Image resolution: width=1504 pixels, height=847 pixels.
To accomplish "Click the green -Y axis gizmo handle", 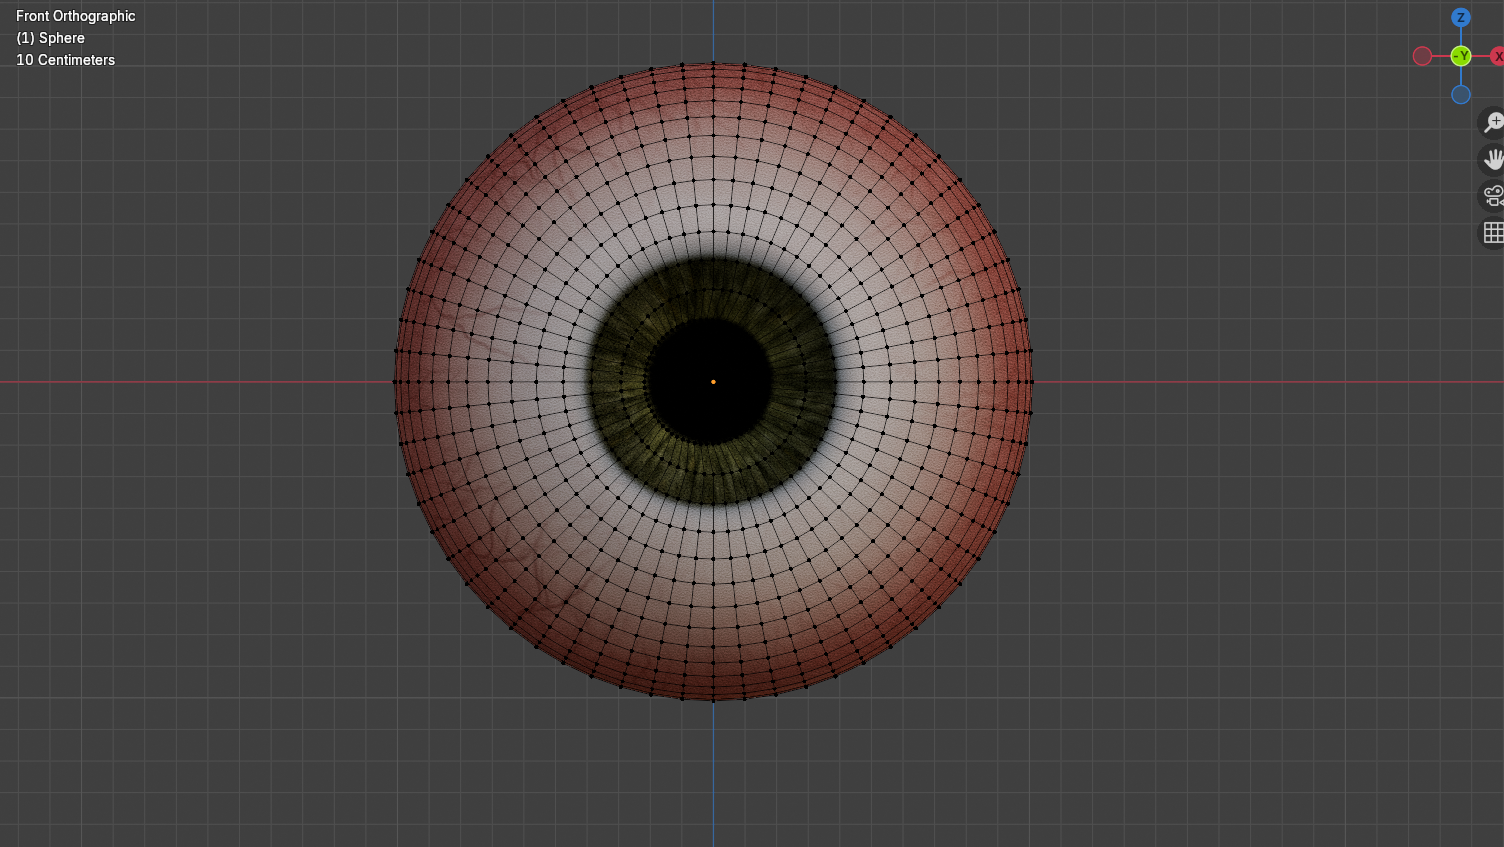I will (1461, 56).
